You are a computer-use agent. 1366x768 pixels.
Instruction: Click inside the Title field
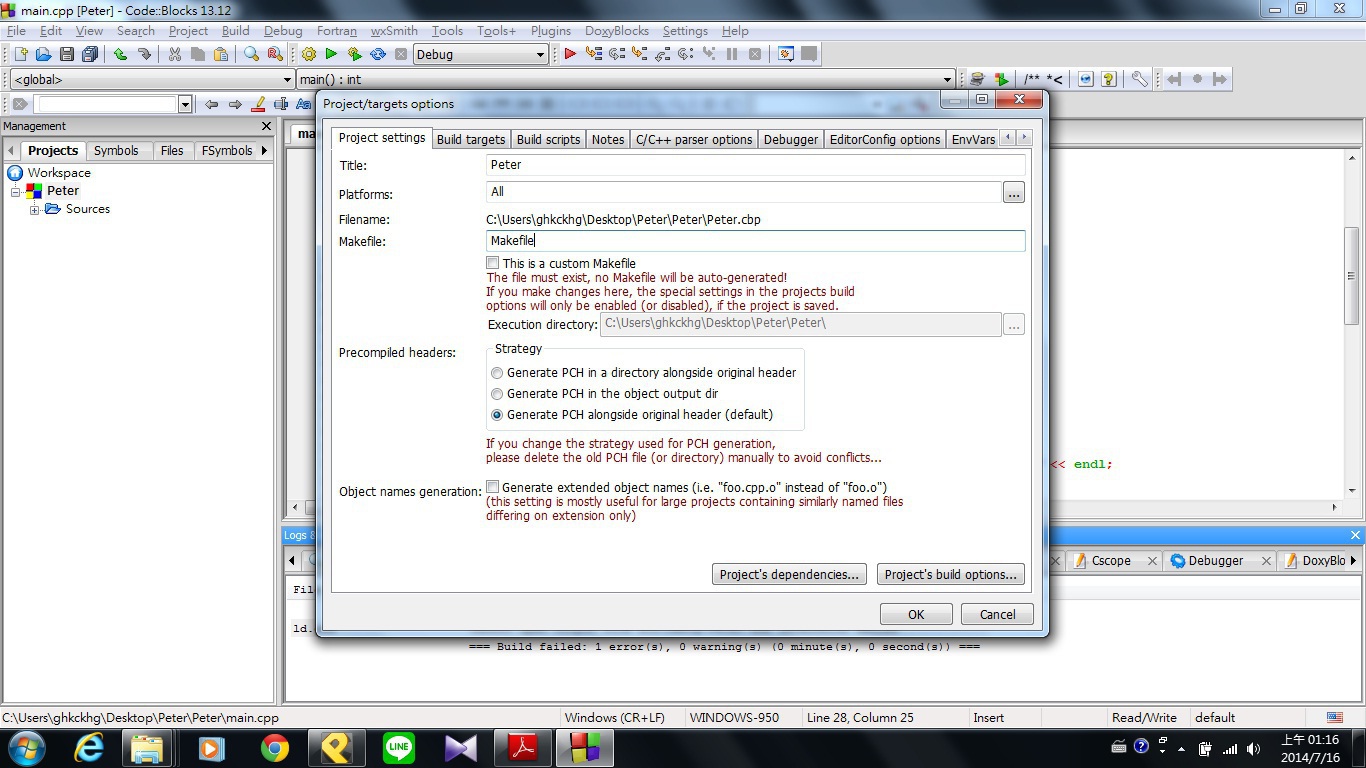point(755,165)
